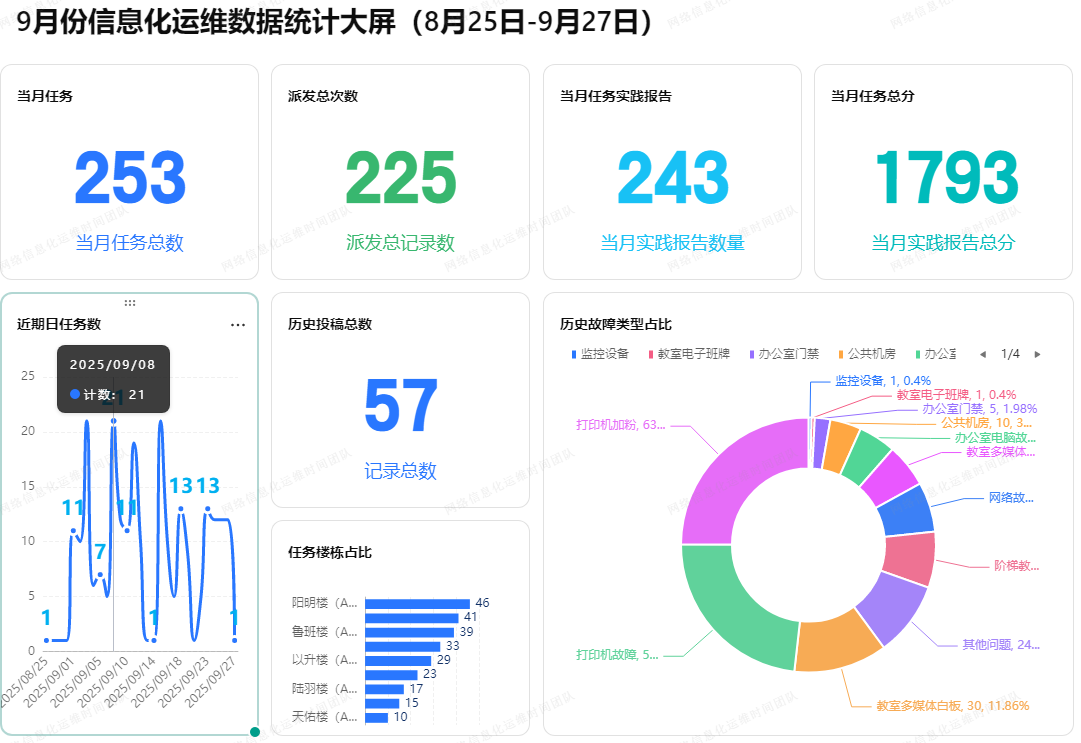Grab the drag handle above 近期日任务数
This screenshot has width=1081, height=743.
tap(130, 302)
